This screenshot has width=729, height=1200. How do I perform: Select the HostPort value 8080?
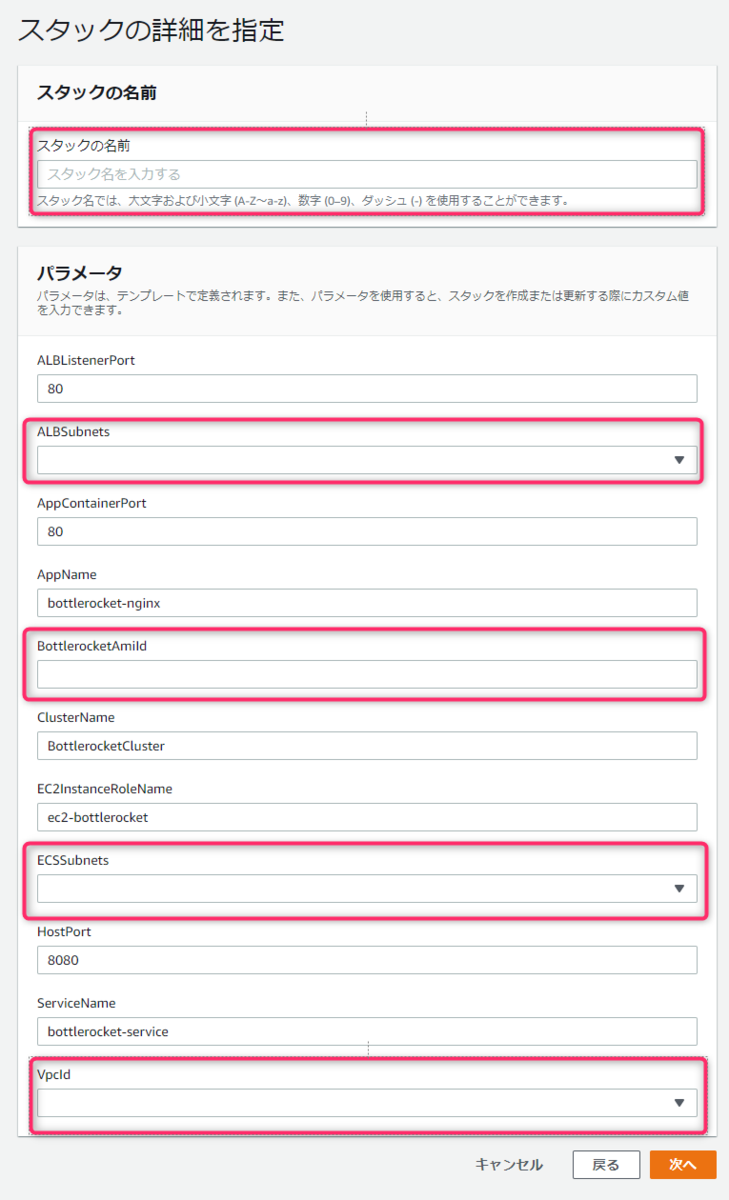pos(366,959)
